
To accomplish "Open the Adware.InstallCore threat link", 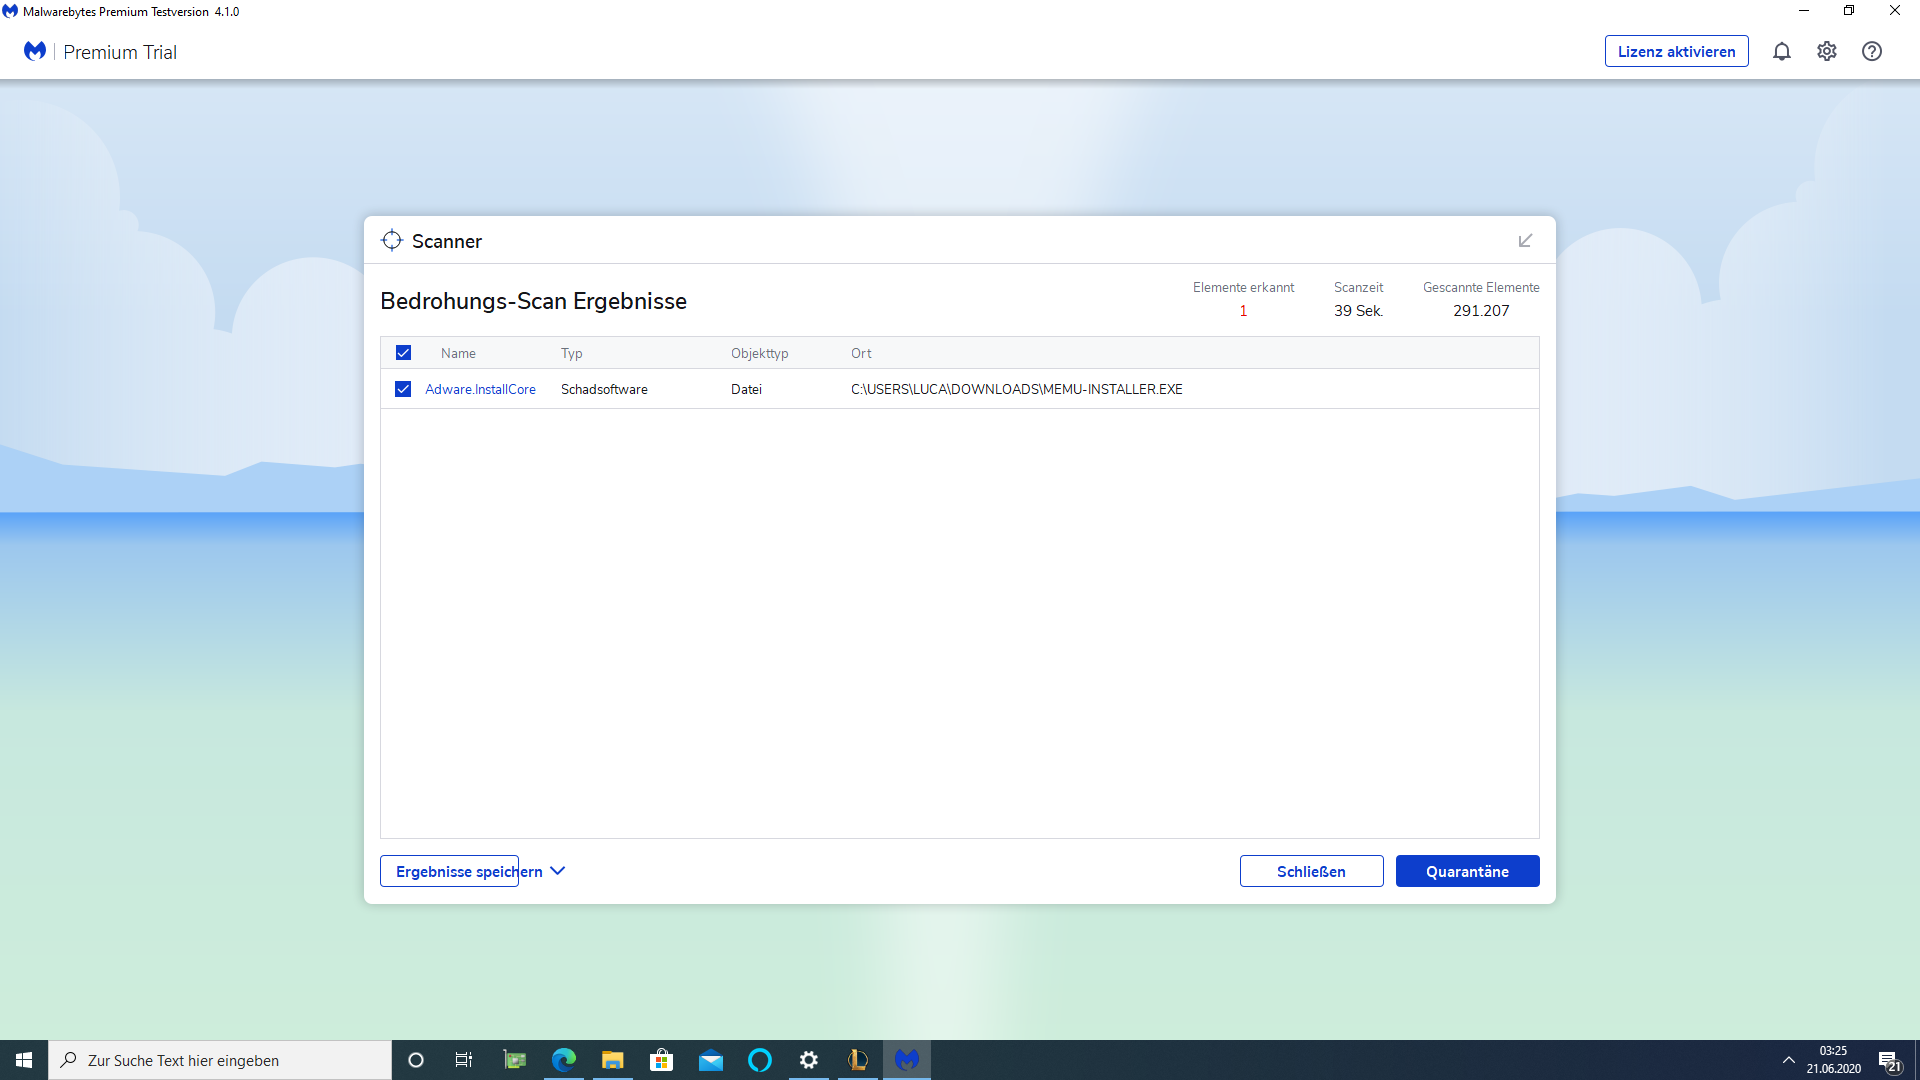I will point(480,389).
